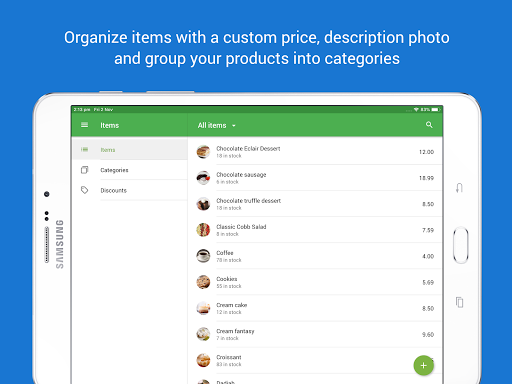Tap the search magnifier icon
This screenshot has height=384, width=512.
click(429, 125)
